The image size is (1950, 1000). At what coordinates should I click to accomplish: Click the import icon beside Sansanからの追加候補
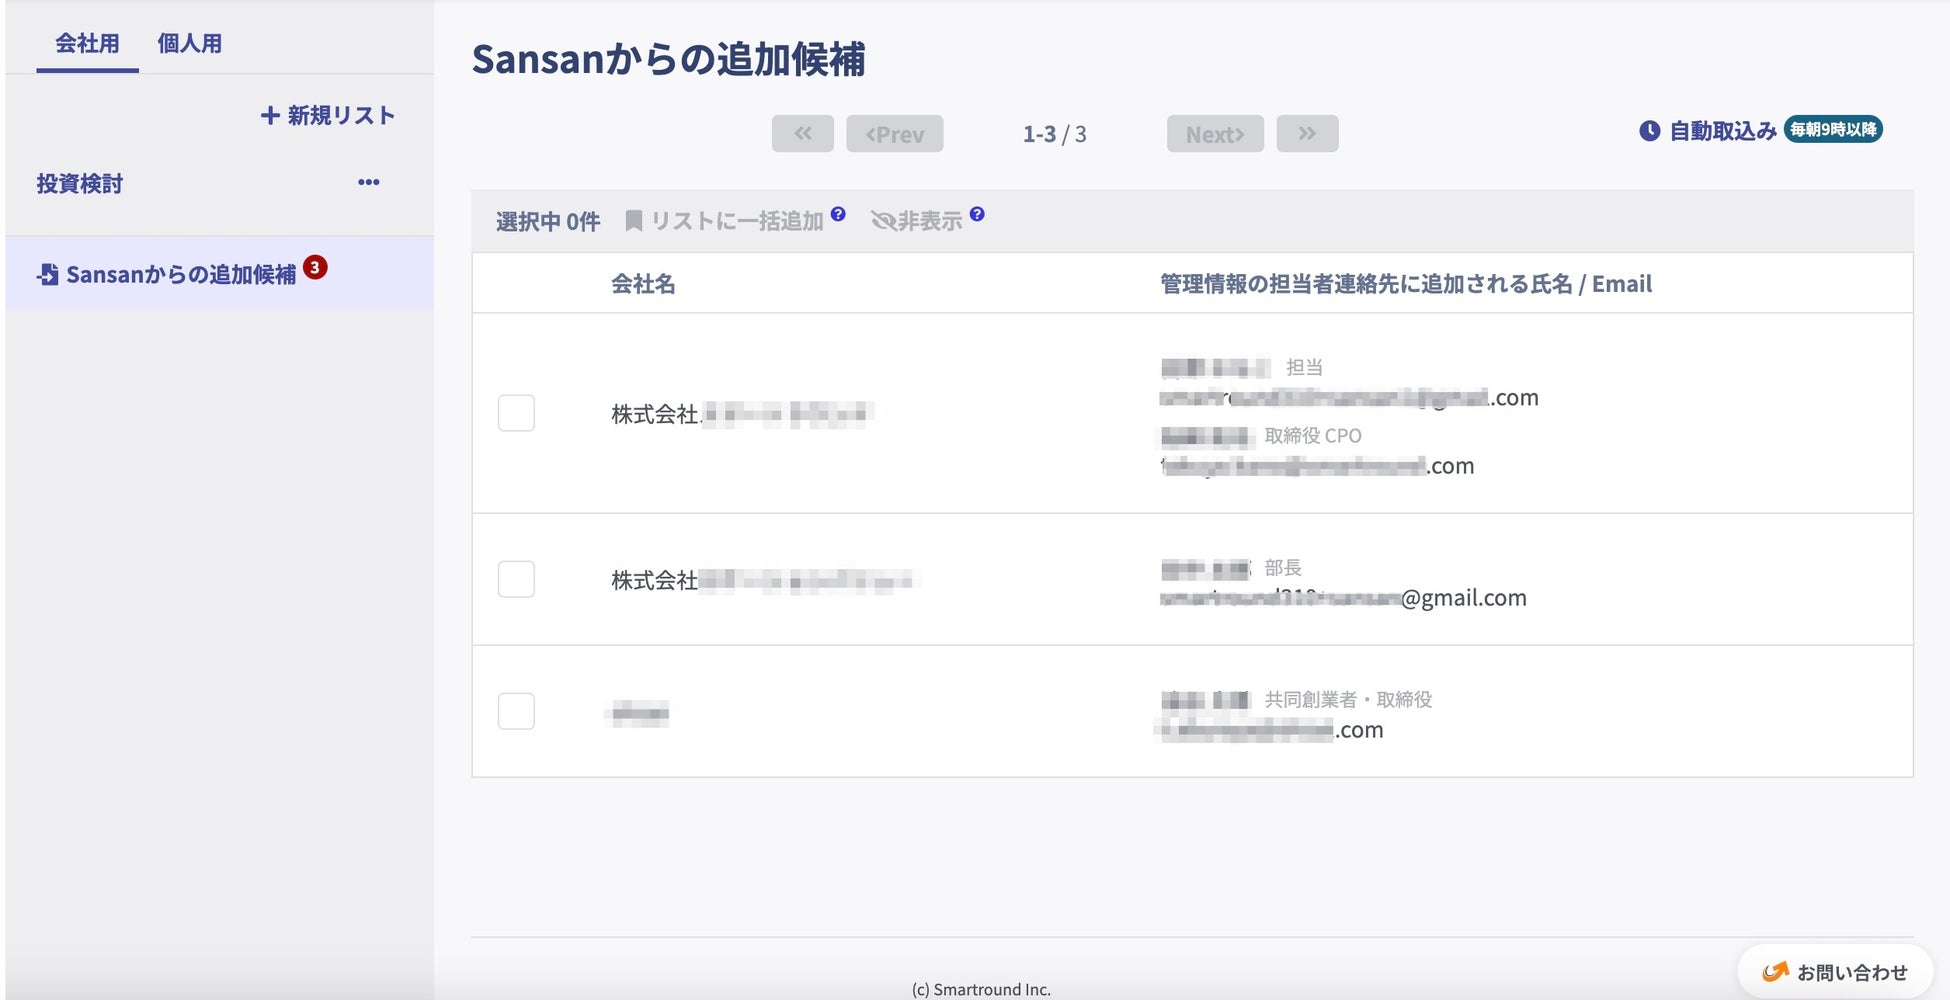coord(47,274)
